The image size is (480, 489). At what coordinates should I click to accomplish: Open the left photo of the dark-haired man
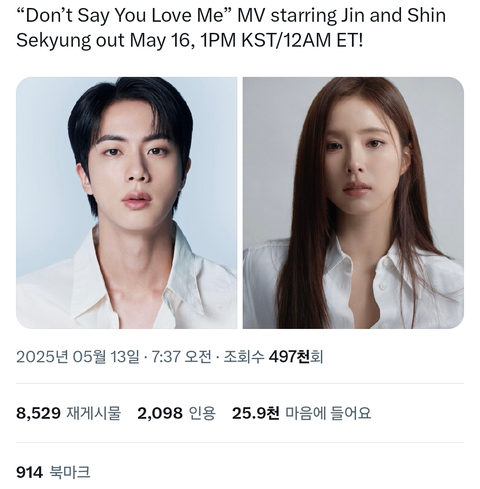(x=127, y=203)
